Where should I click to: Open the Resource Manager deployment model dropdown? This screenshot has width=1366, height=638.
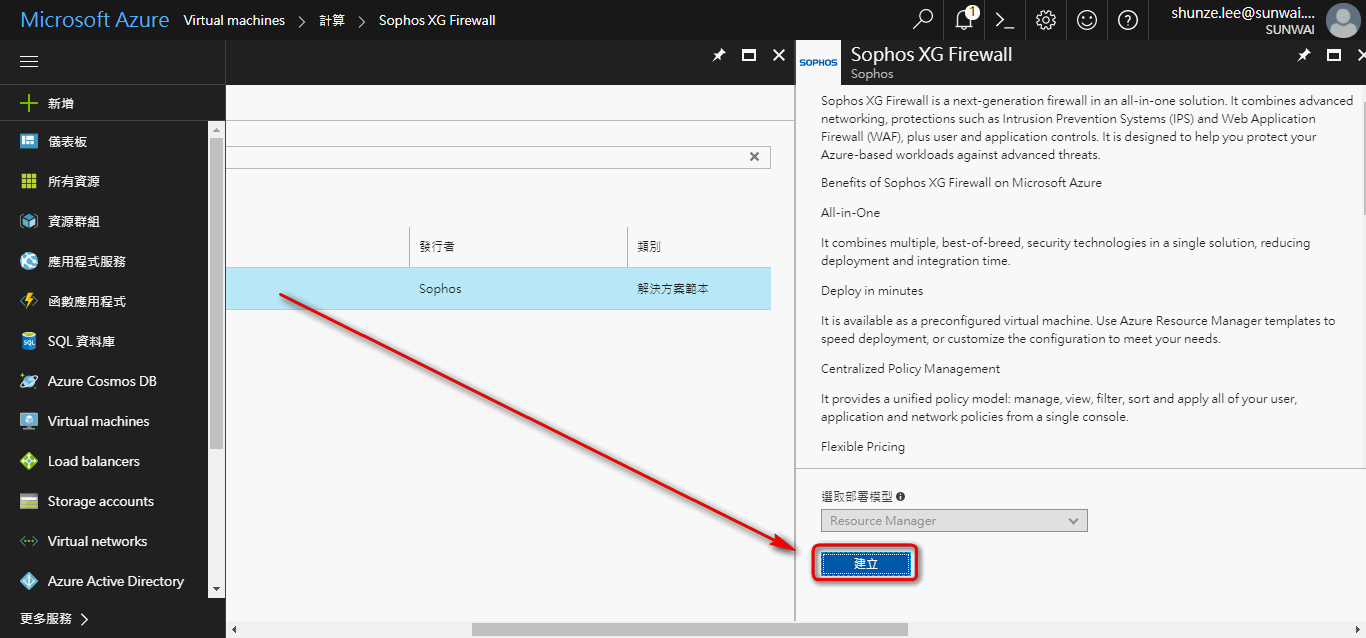tap(954, 521)
